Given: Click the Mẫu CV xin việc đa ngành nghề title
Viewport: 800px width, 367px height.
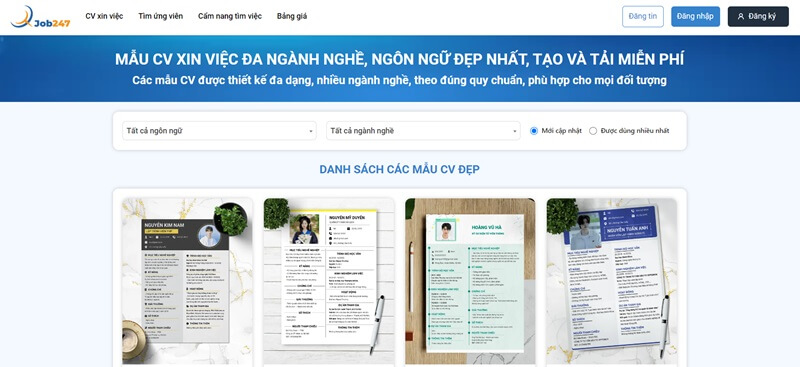Looking at the screenshot, I should point(399,59).
